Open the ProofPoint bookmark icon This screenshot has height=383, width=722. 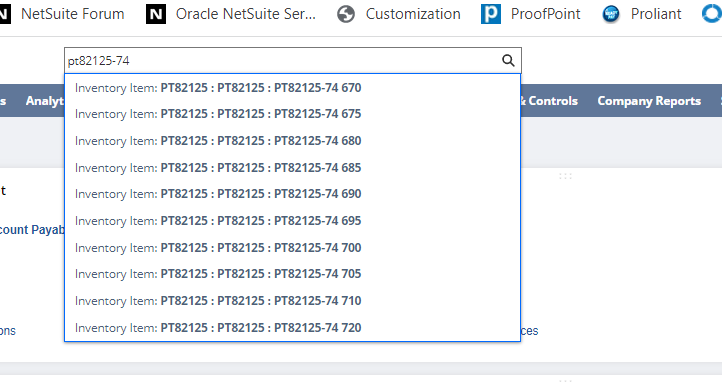click(x=490, y=14)
